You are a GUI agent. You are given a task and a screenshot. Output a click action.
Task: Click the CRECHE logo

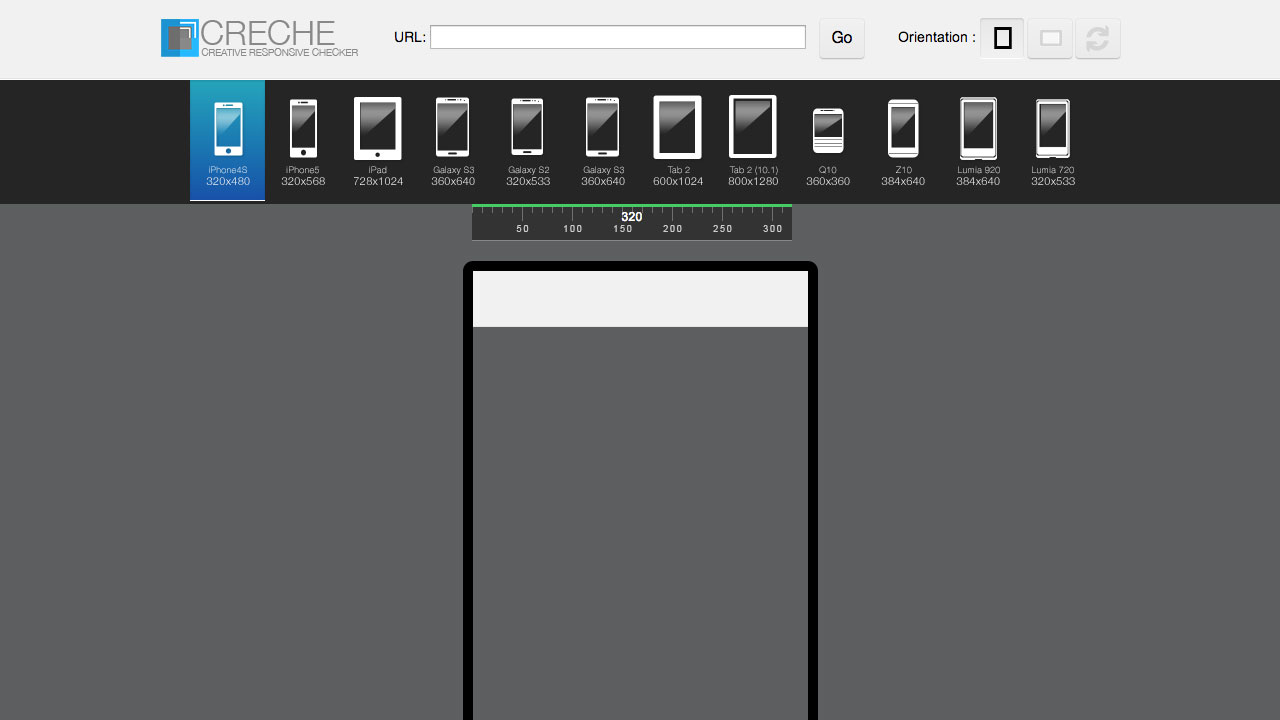(260, 38)
